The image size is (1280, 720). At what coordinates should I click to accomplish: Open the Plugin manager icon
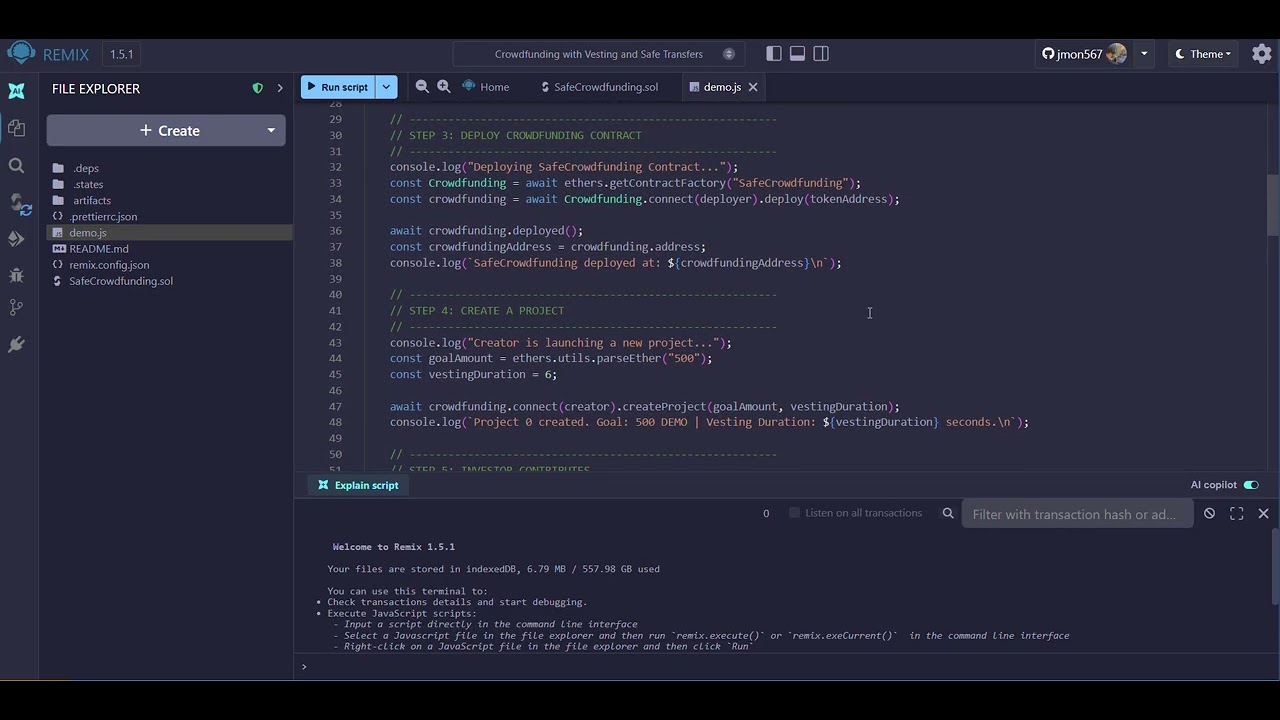16,344
